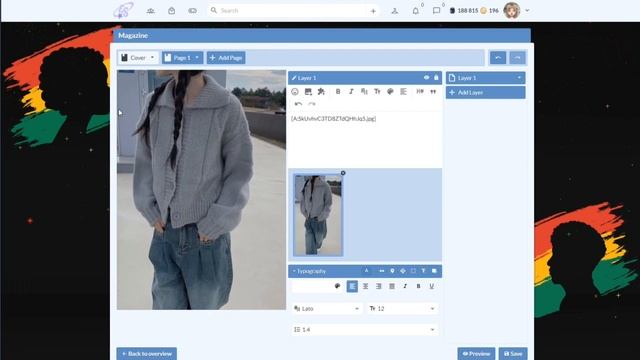Screen dimensions: 640x360
Task: Click the heading icon in editor toolbar
Action: (420, 92)
